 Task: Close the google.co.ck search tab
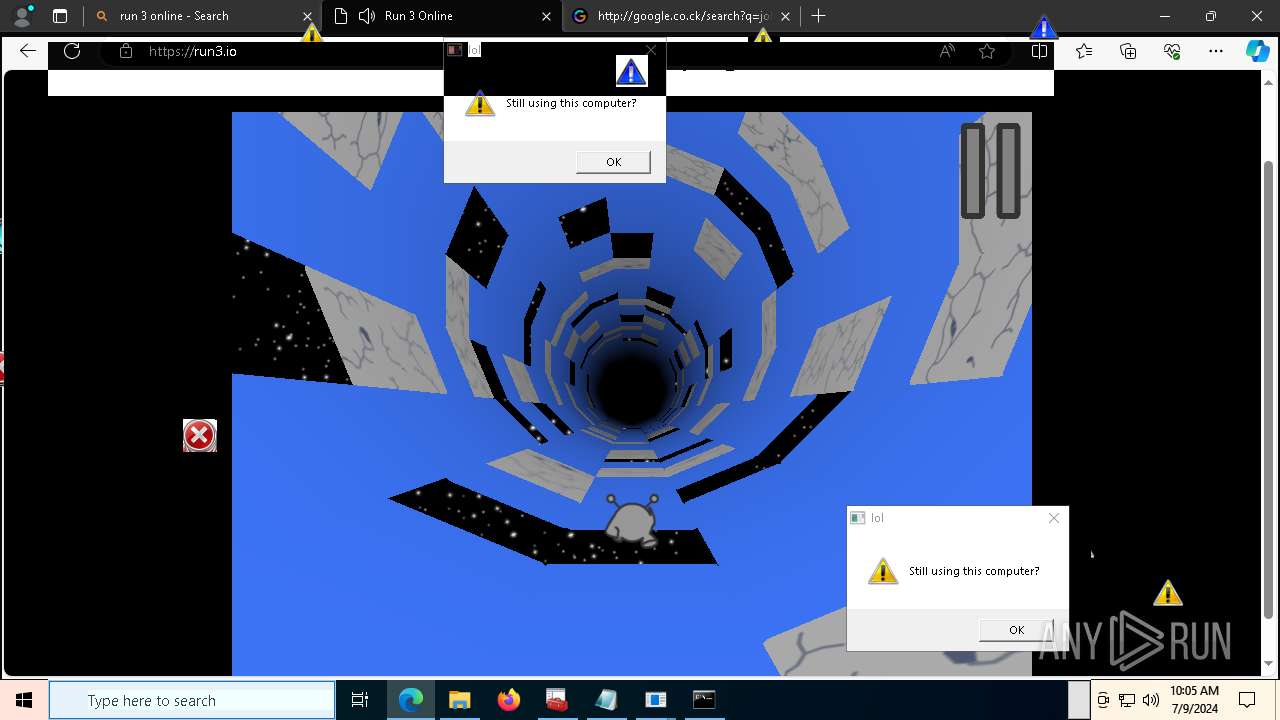point(785,16)
